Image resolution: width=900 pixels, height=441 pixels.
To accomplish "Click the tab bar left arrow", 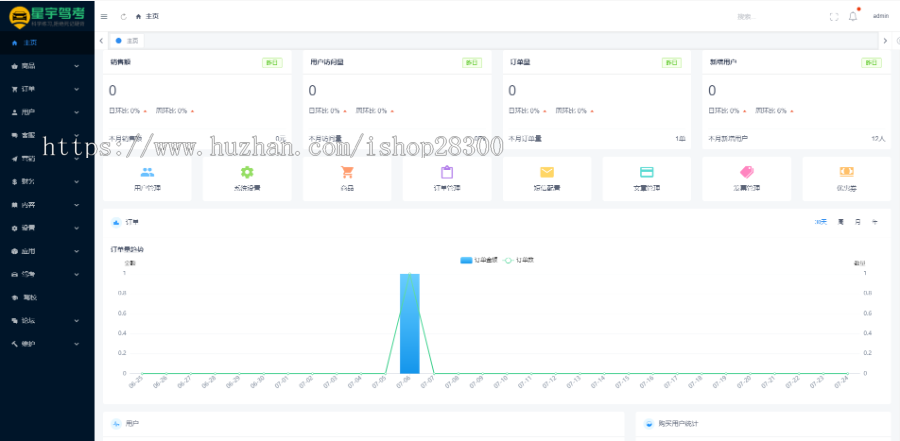I will [101, 41].
